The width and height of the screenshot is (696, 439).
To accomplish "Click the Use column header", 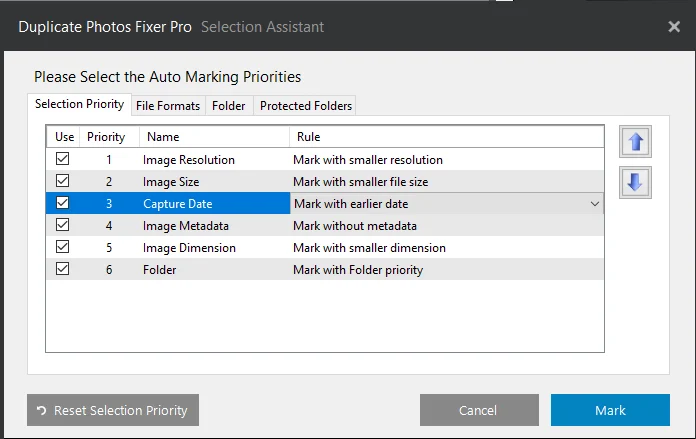I will 63,137.
